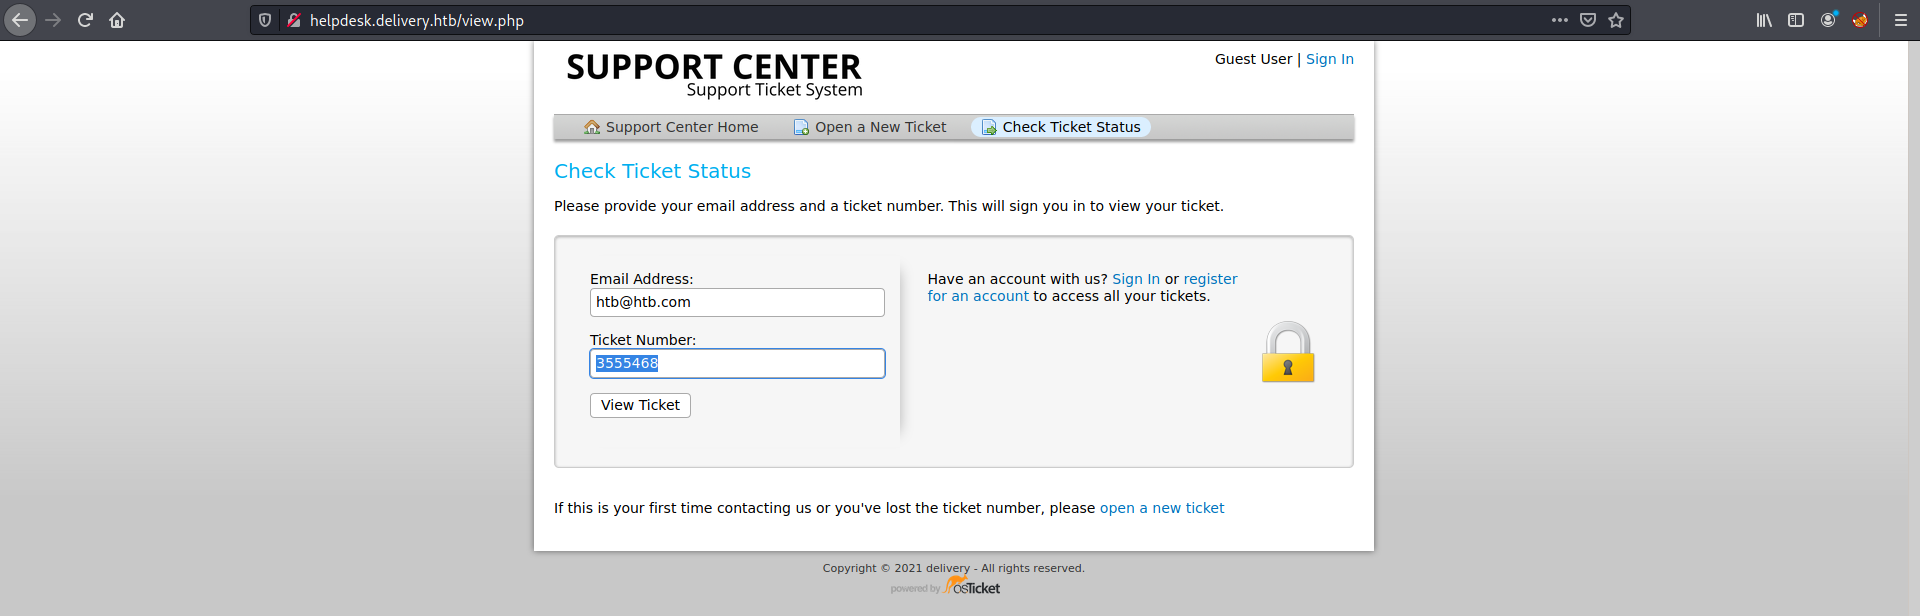
Task: Click the Firefox account profile icon
Action: pos(1829,19)
